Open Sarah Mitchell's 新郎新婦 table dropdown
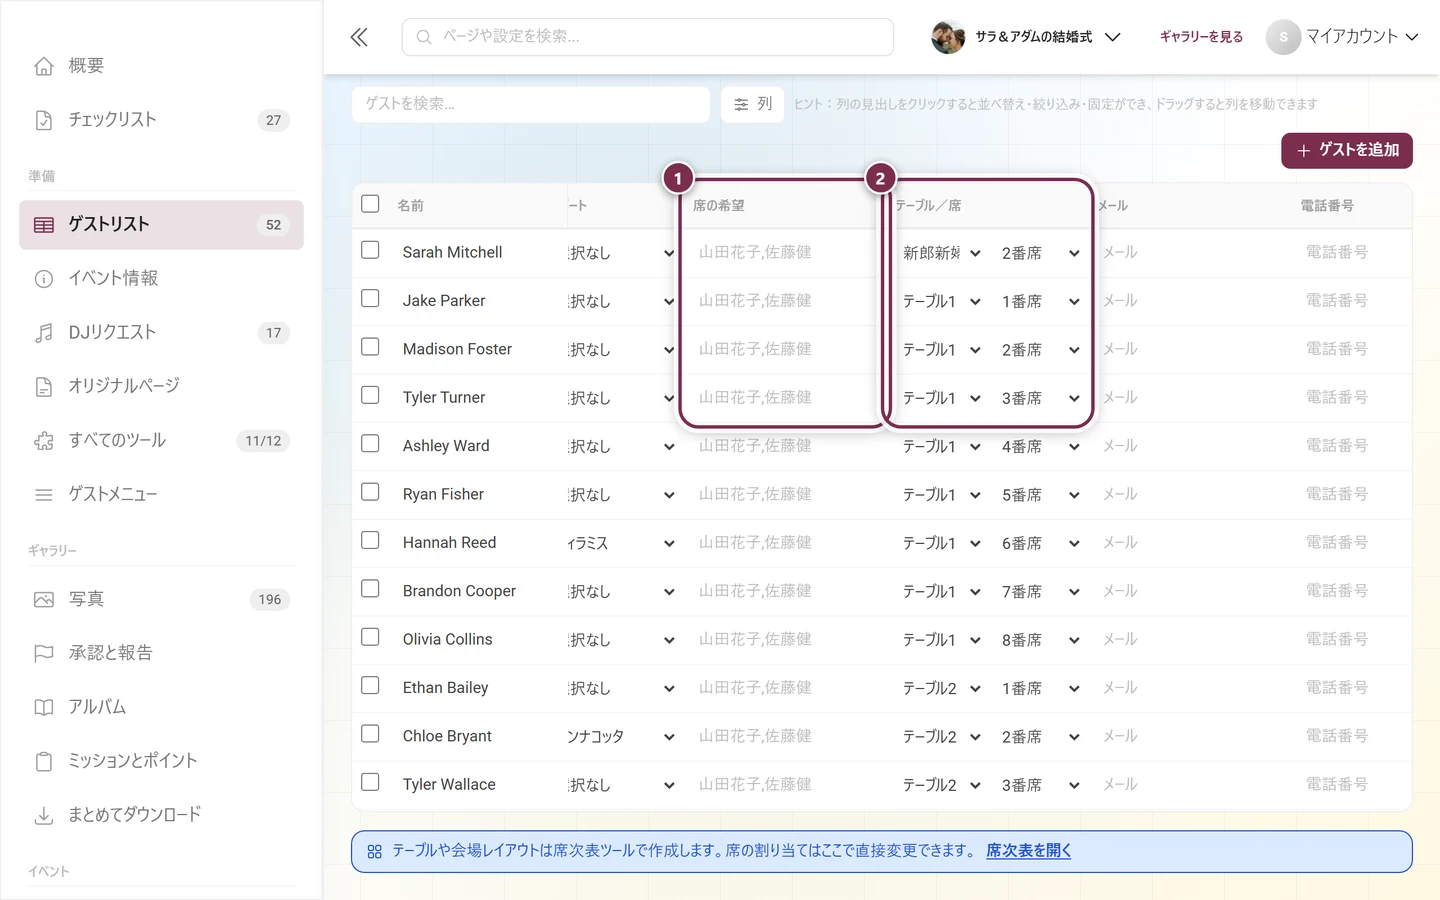 pyautogui.click(x=941, y=253)
